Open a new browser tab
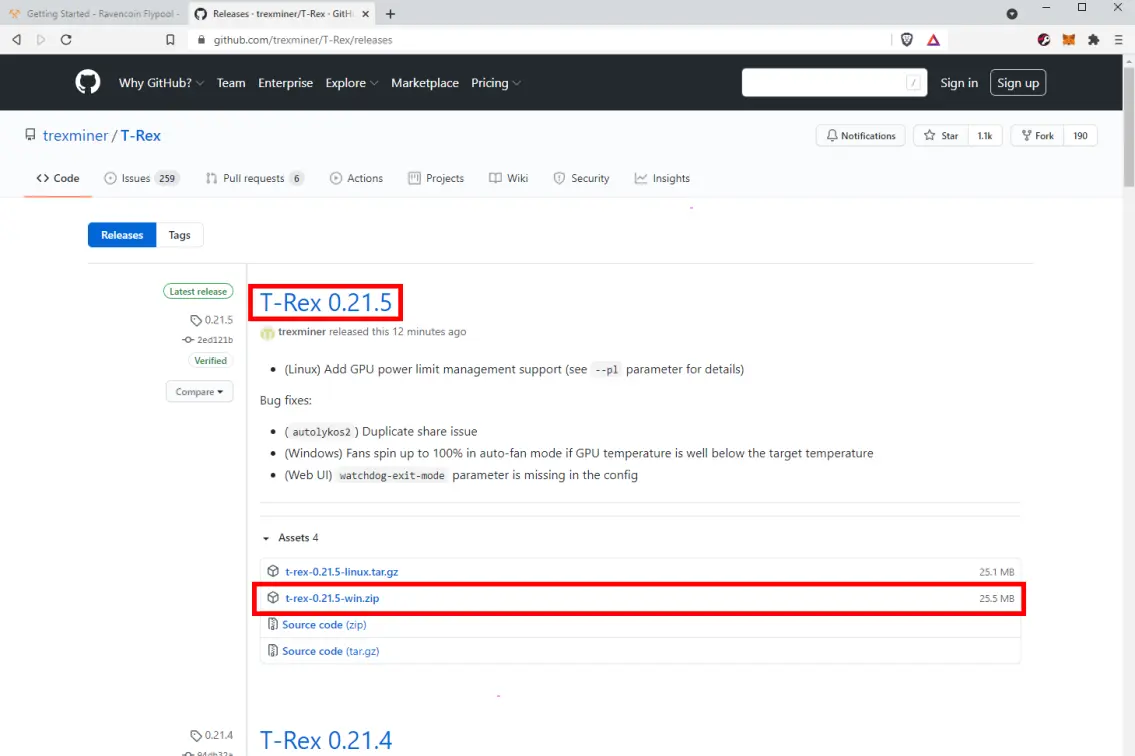 390,14
